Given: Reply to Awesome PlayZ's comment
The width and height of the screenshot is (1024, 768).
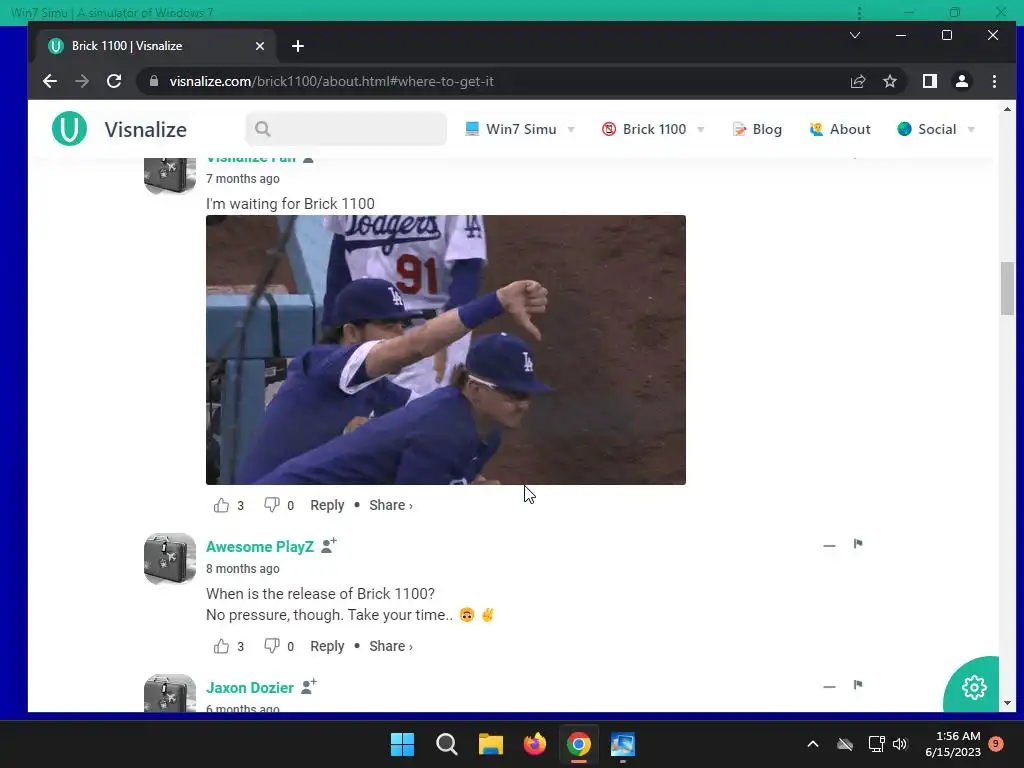Looking at the screenshot, I should pos(327,646).
